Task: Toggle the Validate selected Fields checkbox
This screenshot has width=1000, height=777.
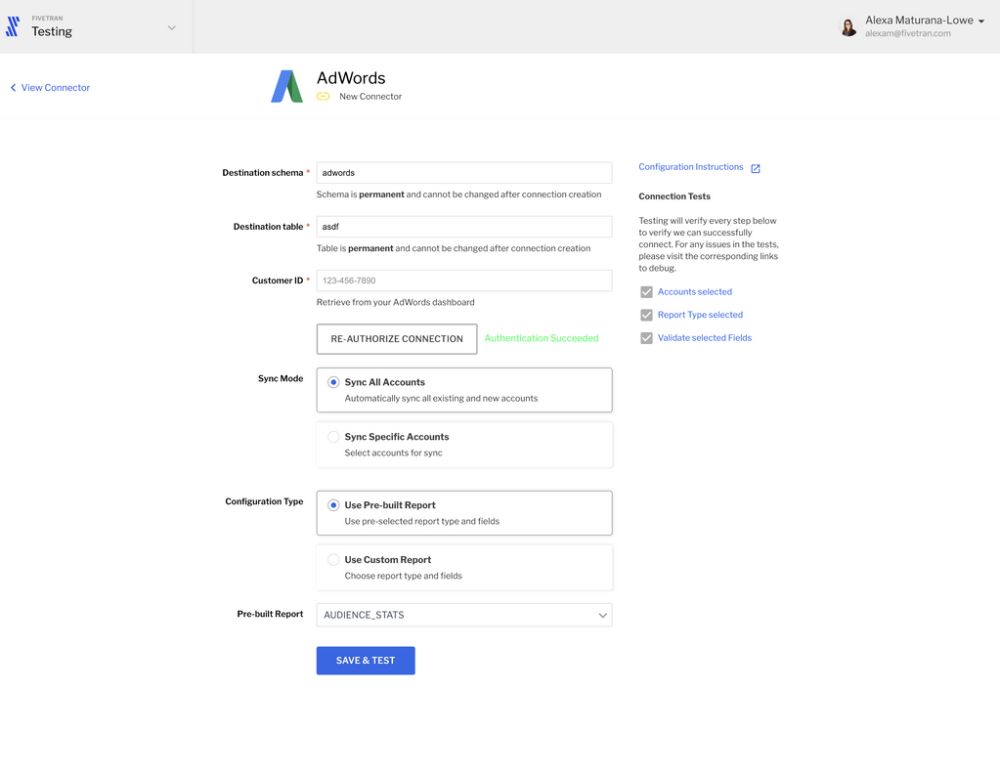Action: [x=646, y=338]
